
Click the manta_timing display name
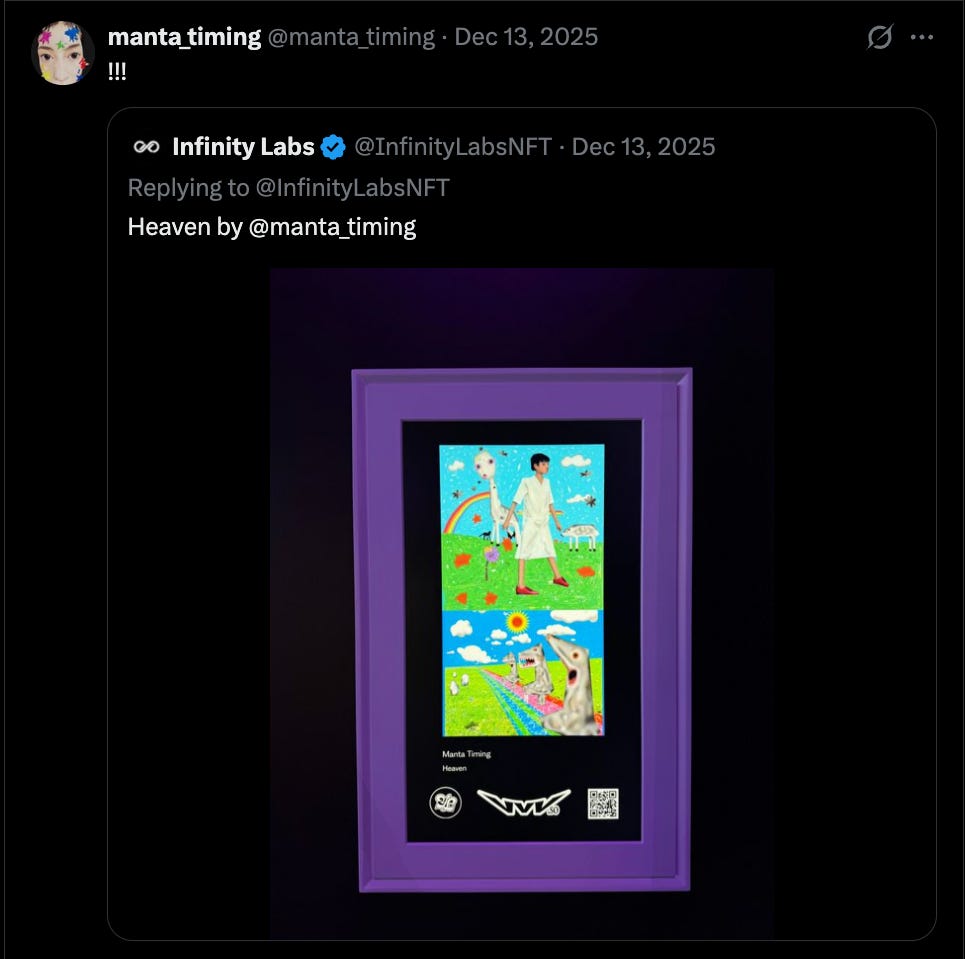pyautogui.click(x=185, y=37)
